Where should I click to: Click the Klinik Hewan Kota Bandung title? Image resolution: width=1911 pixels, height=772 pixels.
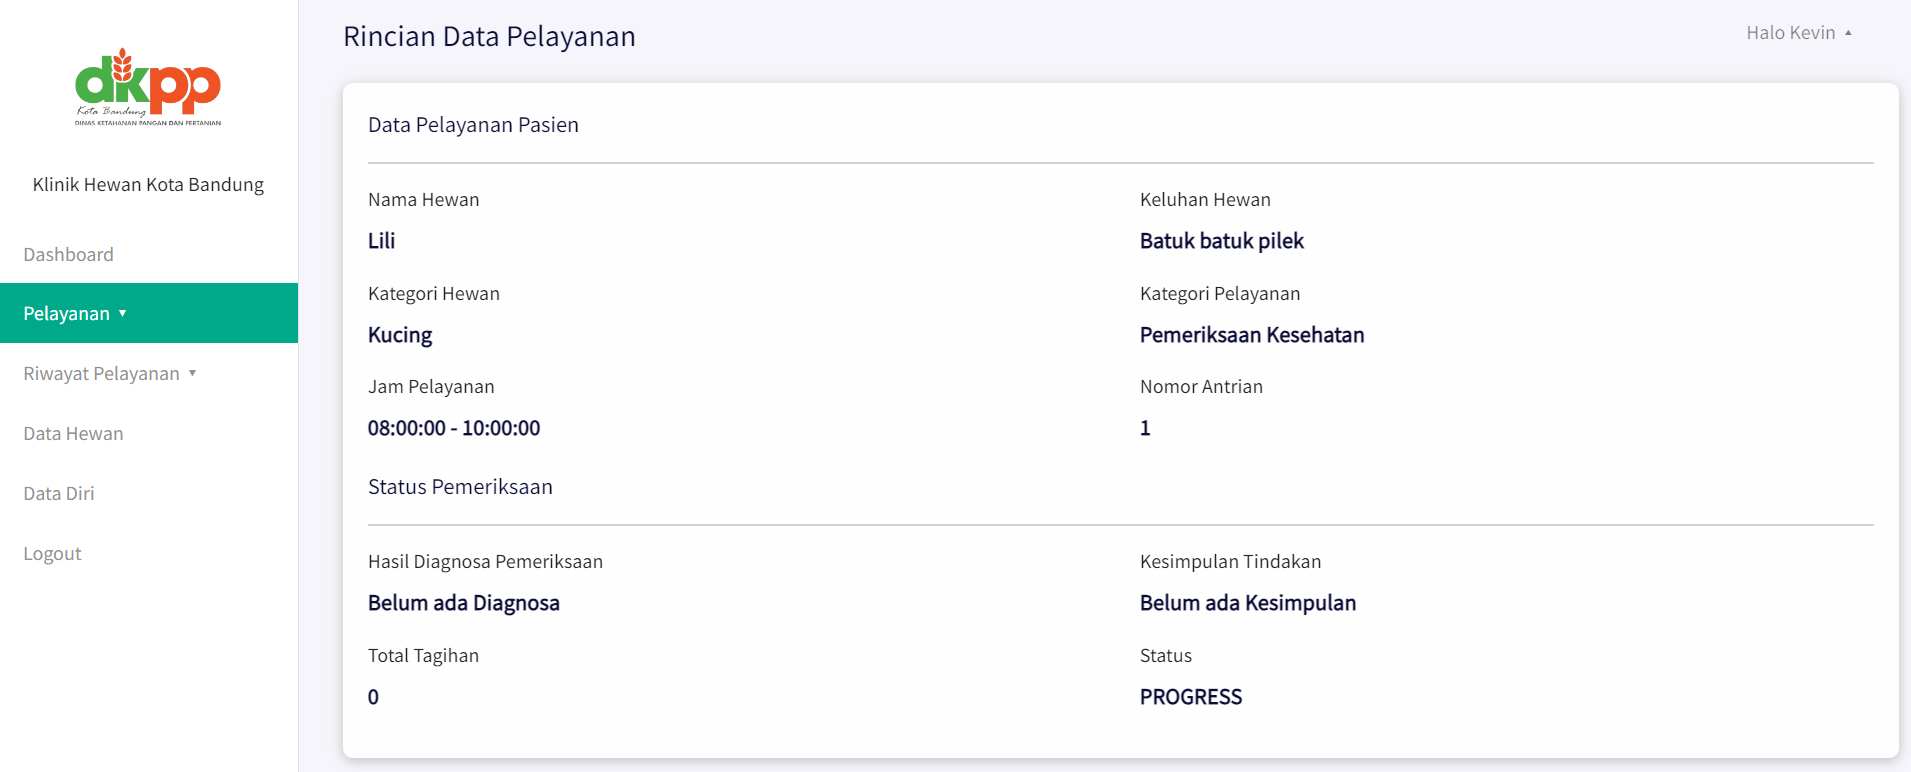tap(148, 184)
